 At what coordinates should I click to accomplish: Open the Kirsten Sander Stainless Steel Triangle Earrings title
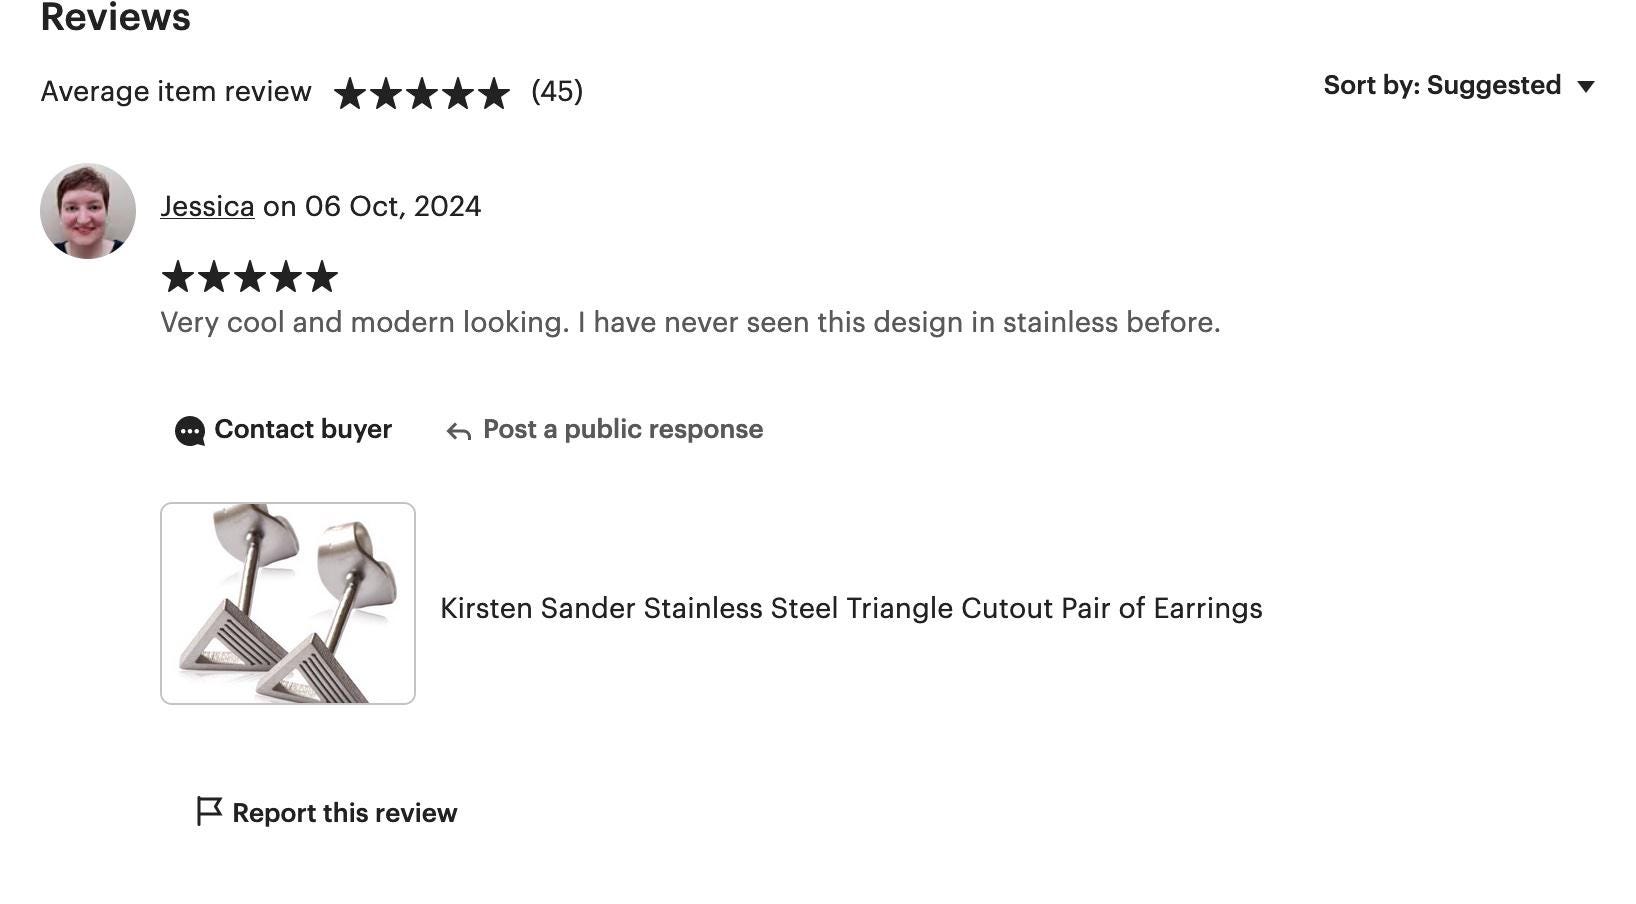click(x=851, y=608)
